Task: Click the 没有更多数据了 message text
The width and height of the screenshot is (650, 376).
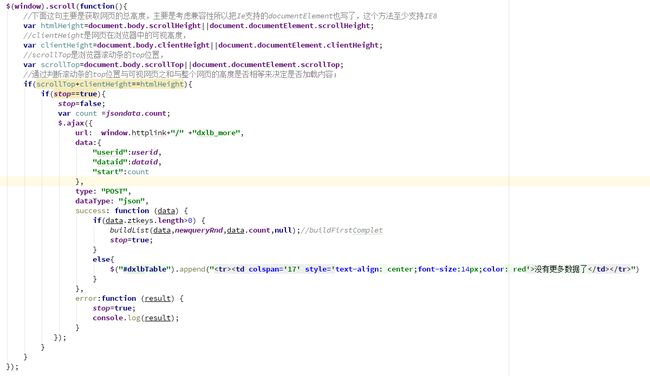Action: tap(561, 269)
